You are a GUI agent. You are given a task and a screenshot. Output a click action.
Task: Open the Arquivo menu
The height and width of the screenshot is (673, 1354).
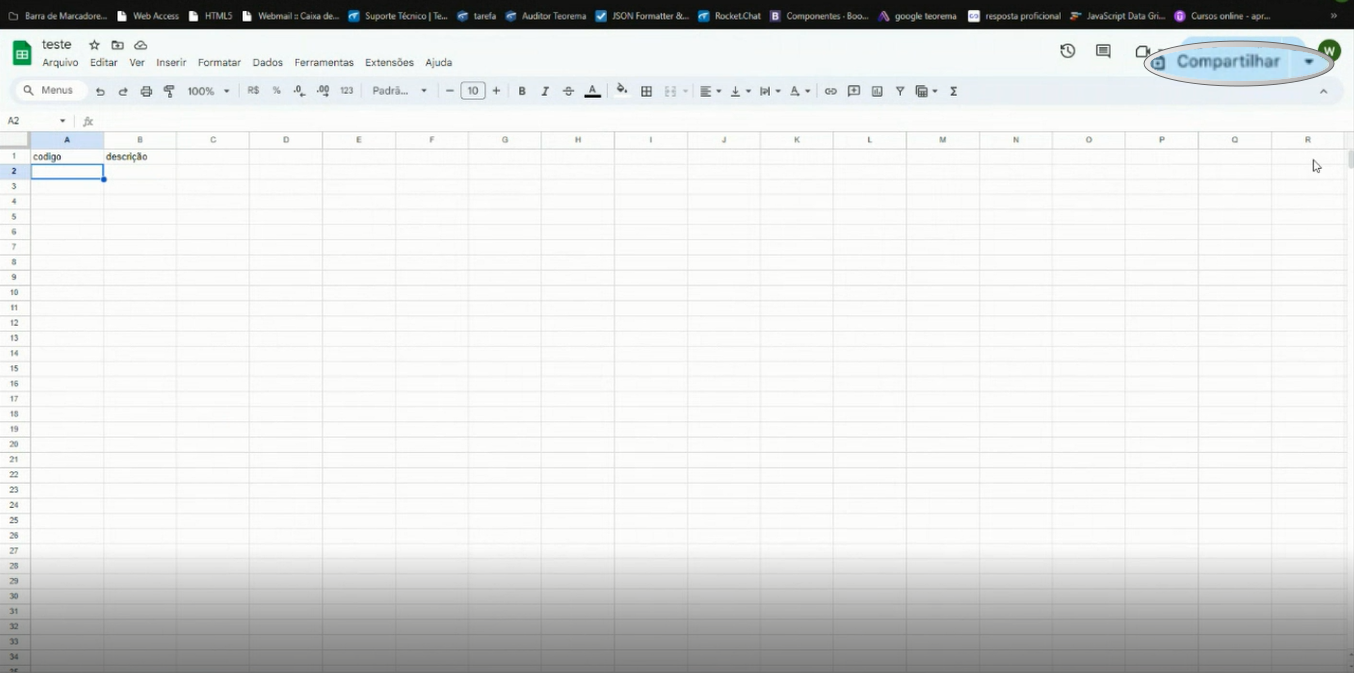pyautogui.click(x=60, y=62)
